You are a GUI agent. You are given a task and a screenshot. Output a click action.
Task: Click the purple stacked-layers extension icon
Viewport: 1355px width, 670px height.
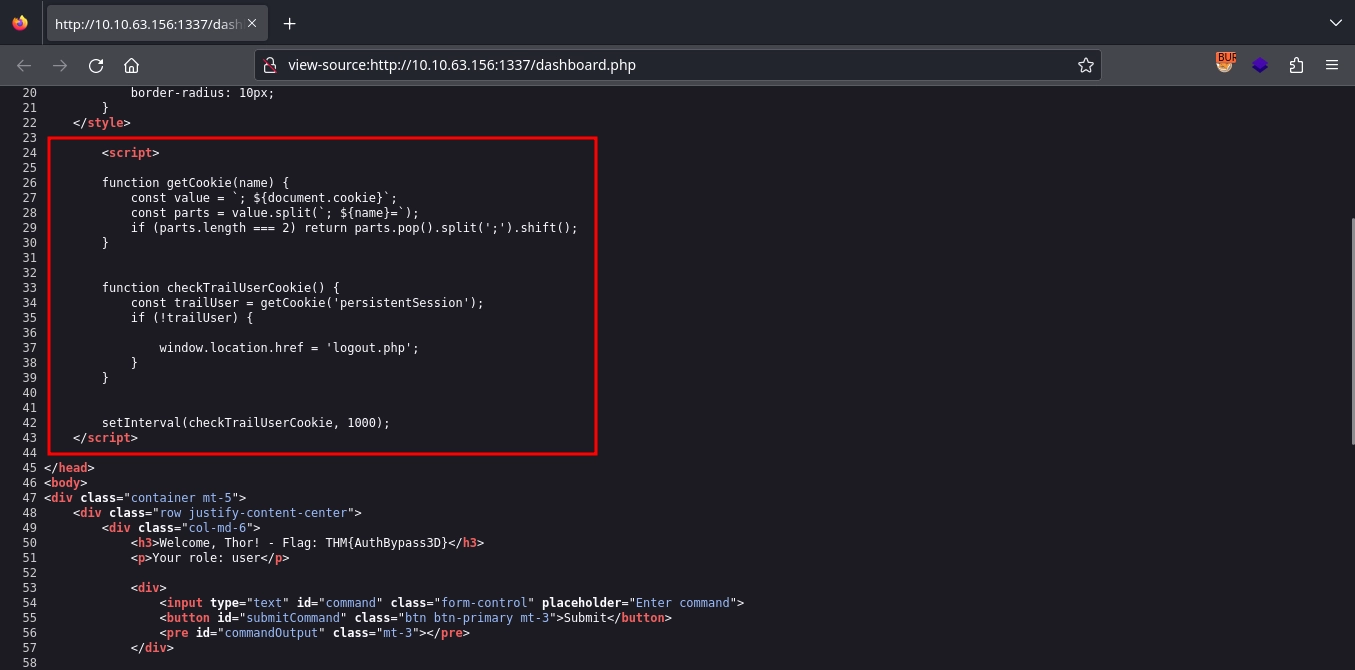pos(1260,66)
